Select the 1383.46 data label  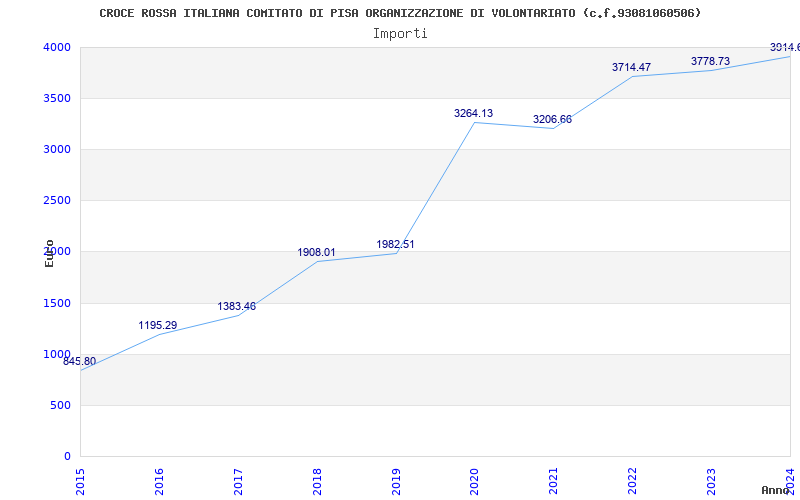tap(237, 306)
